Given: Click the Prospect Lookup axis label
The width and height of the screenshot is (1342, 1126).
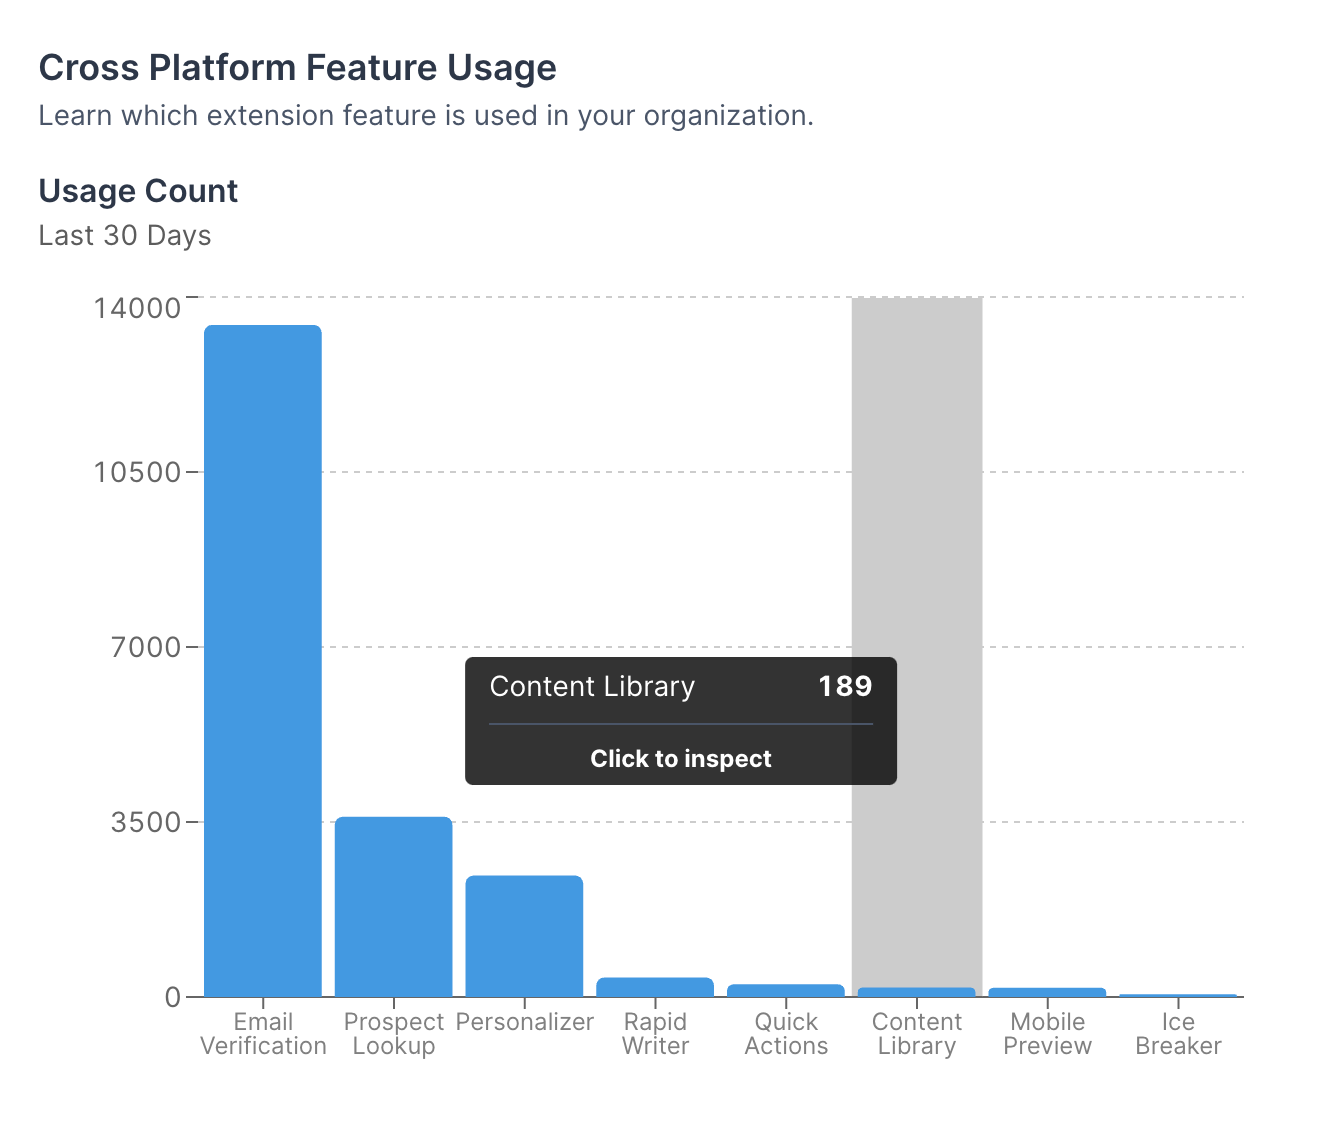Looking at the screenshot, I should click(394, 1034).
